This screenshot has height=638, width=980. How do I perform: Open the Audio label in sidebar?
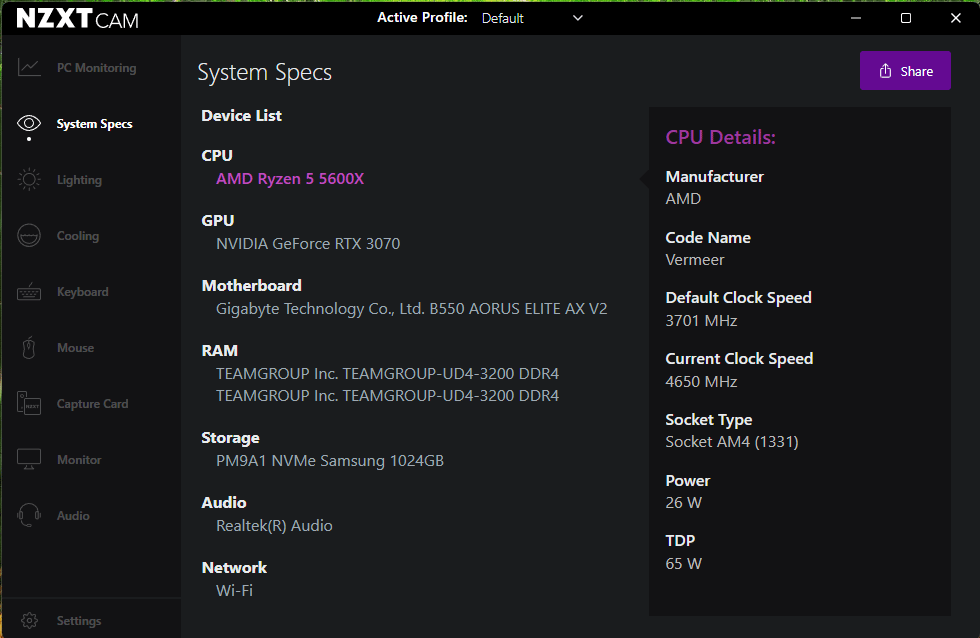click(73, 516)
